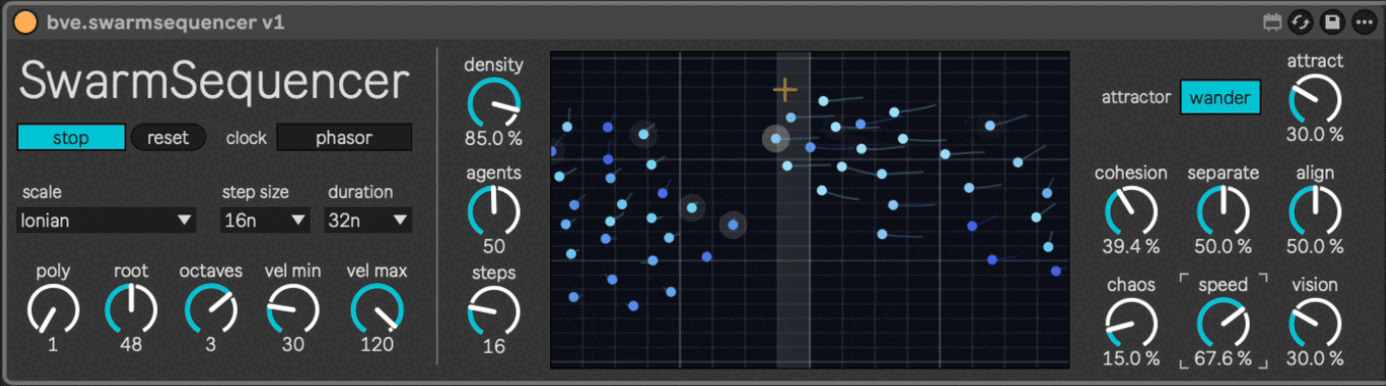This screenshot has width=1386, height=386.
Task: Click the reset button
Action: pos(168,137)
